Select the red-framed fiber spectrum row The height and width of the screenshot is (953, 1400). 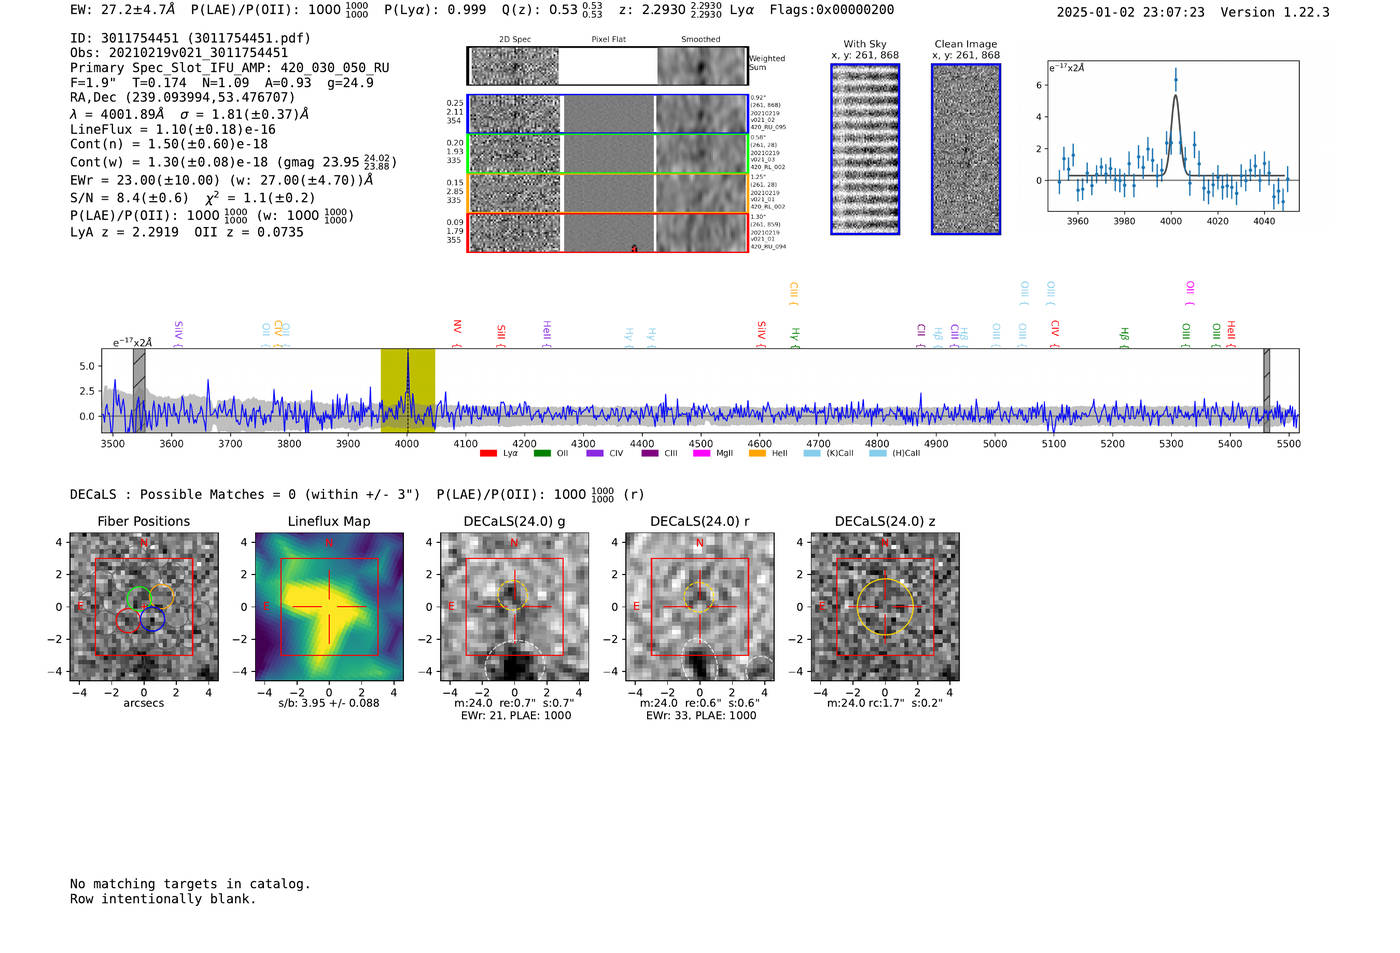point(608,232)
